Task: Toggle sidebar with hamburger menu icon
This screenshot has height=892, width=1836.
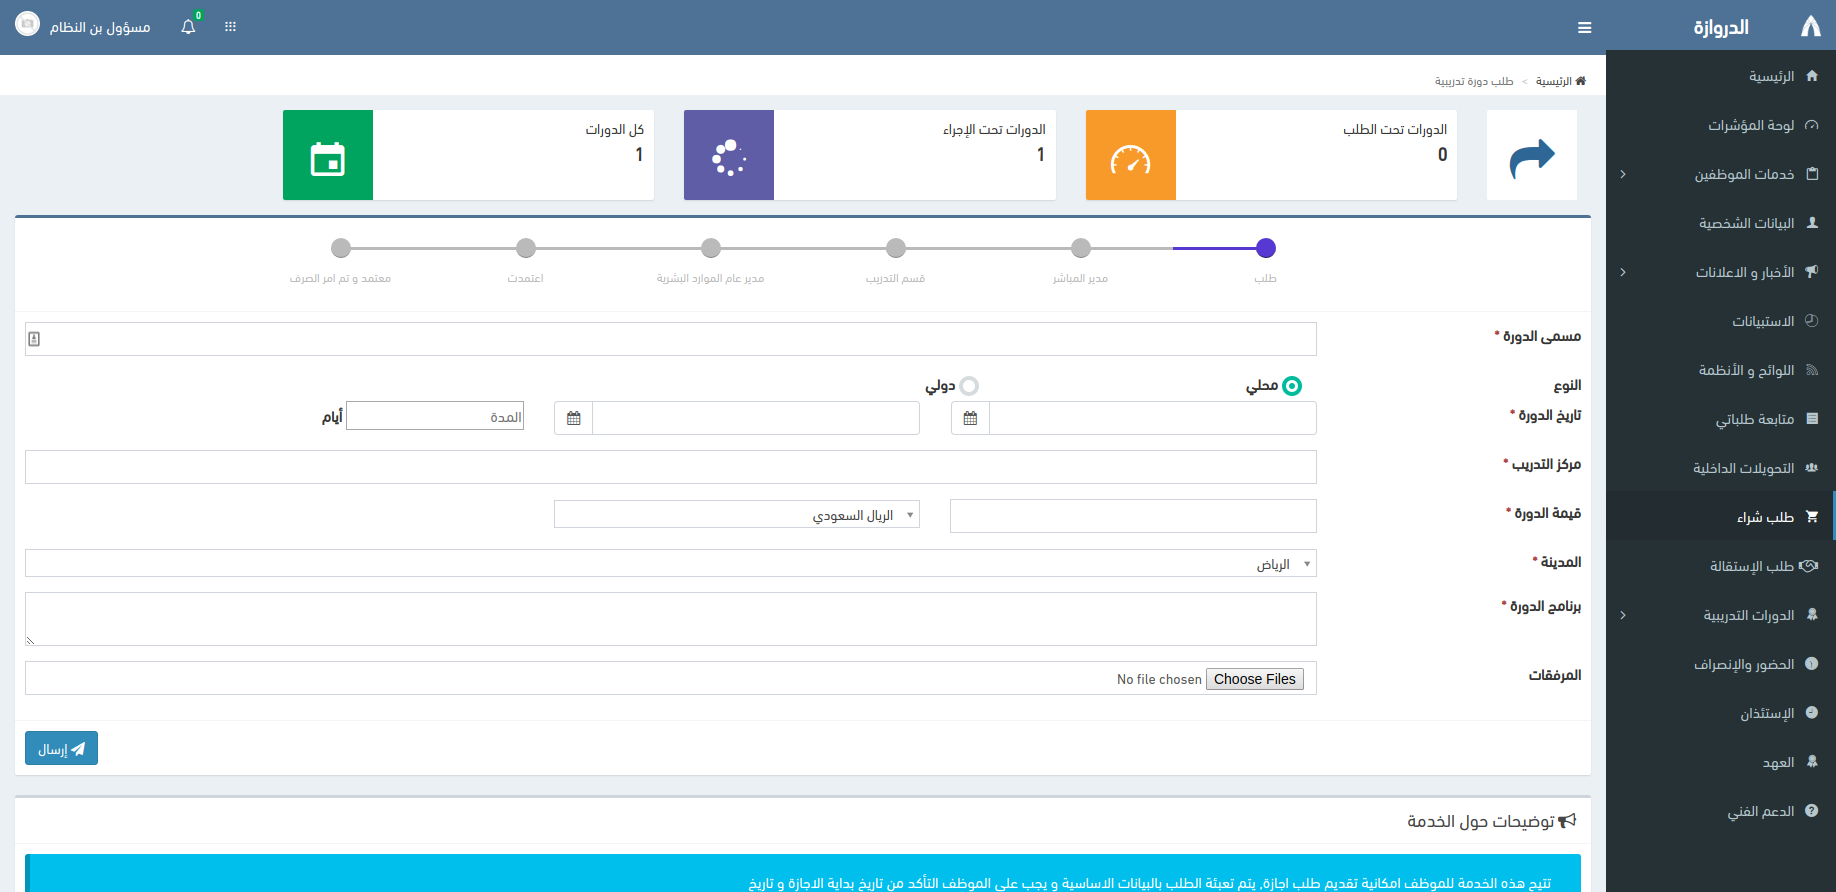Action: click(x=1584, y=28)
